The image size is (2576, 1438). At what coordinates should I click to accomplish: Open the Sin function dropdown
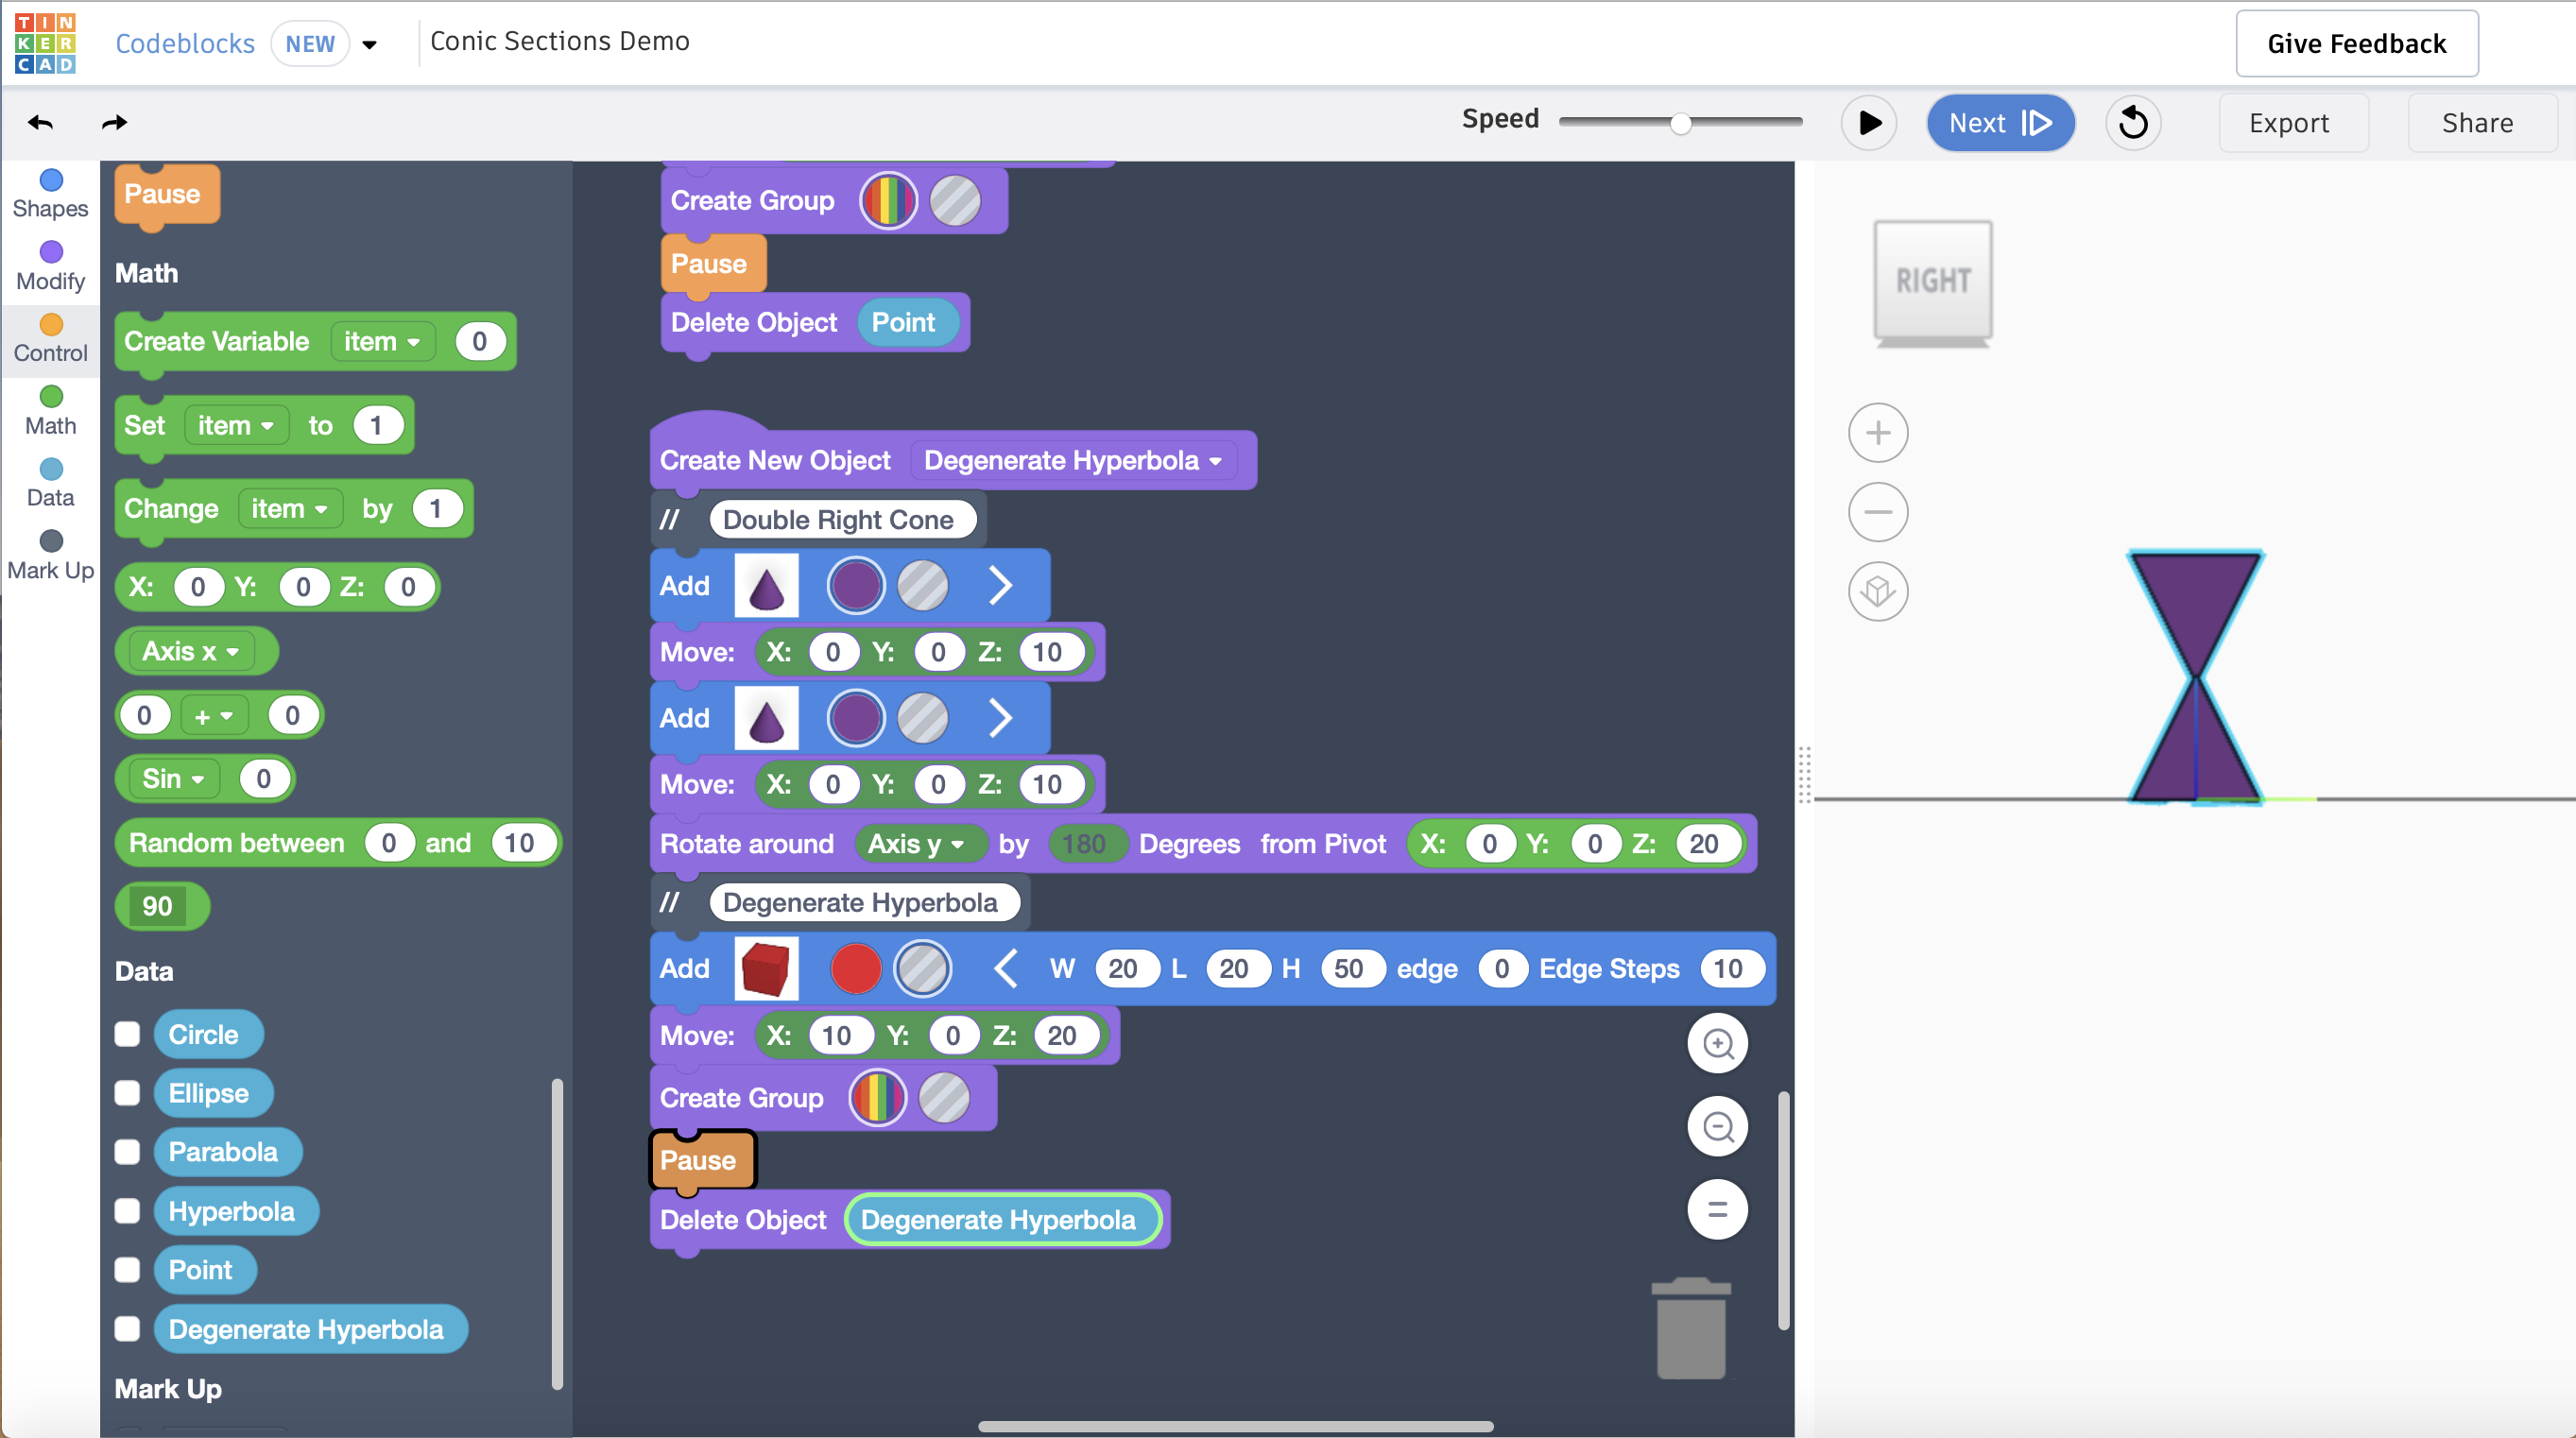(x=174, y=779)
